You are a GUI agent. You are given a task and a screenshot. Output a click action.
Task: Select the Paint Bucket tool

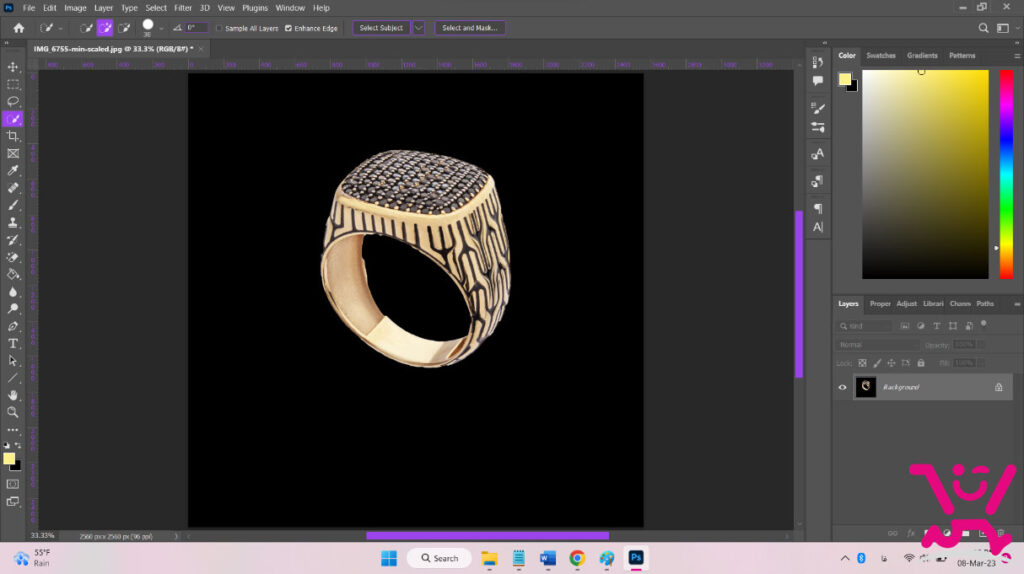point(13,274)
